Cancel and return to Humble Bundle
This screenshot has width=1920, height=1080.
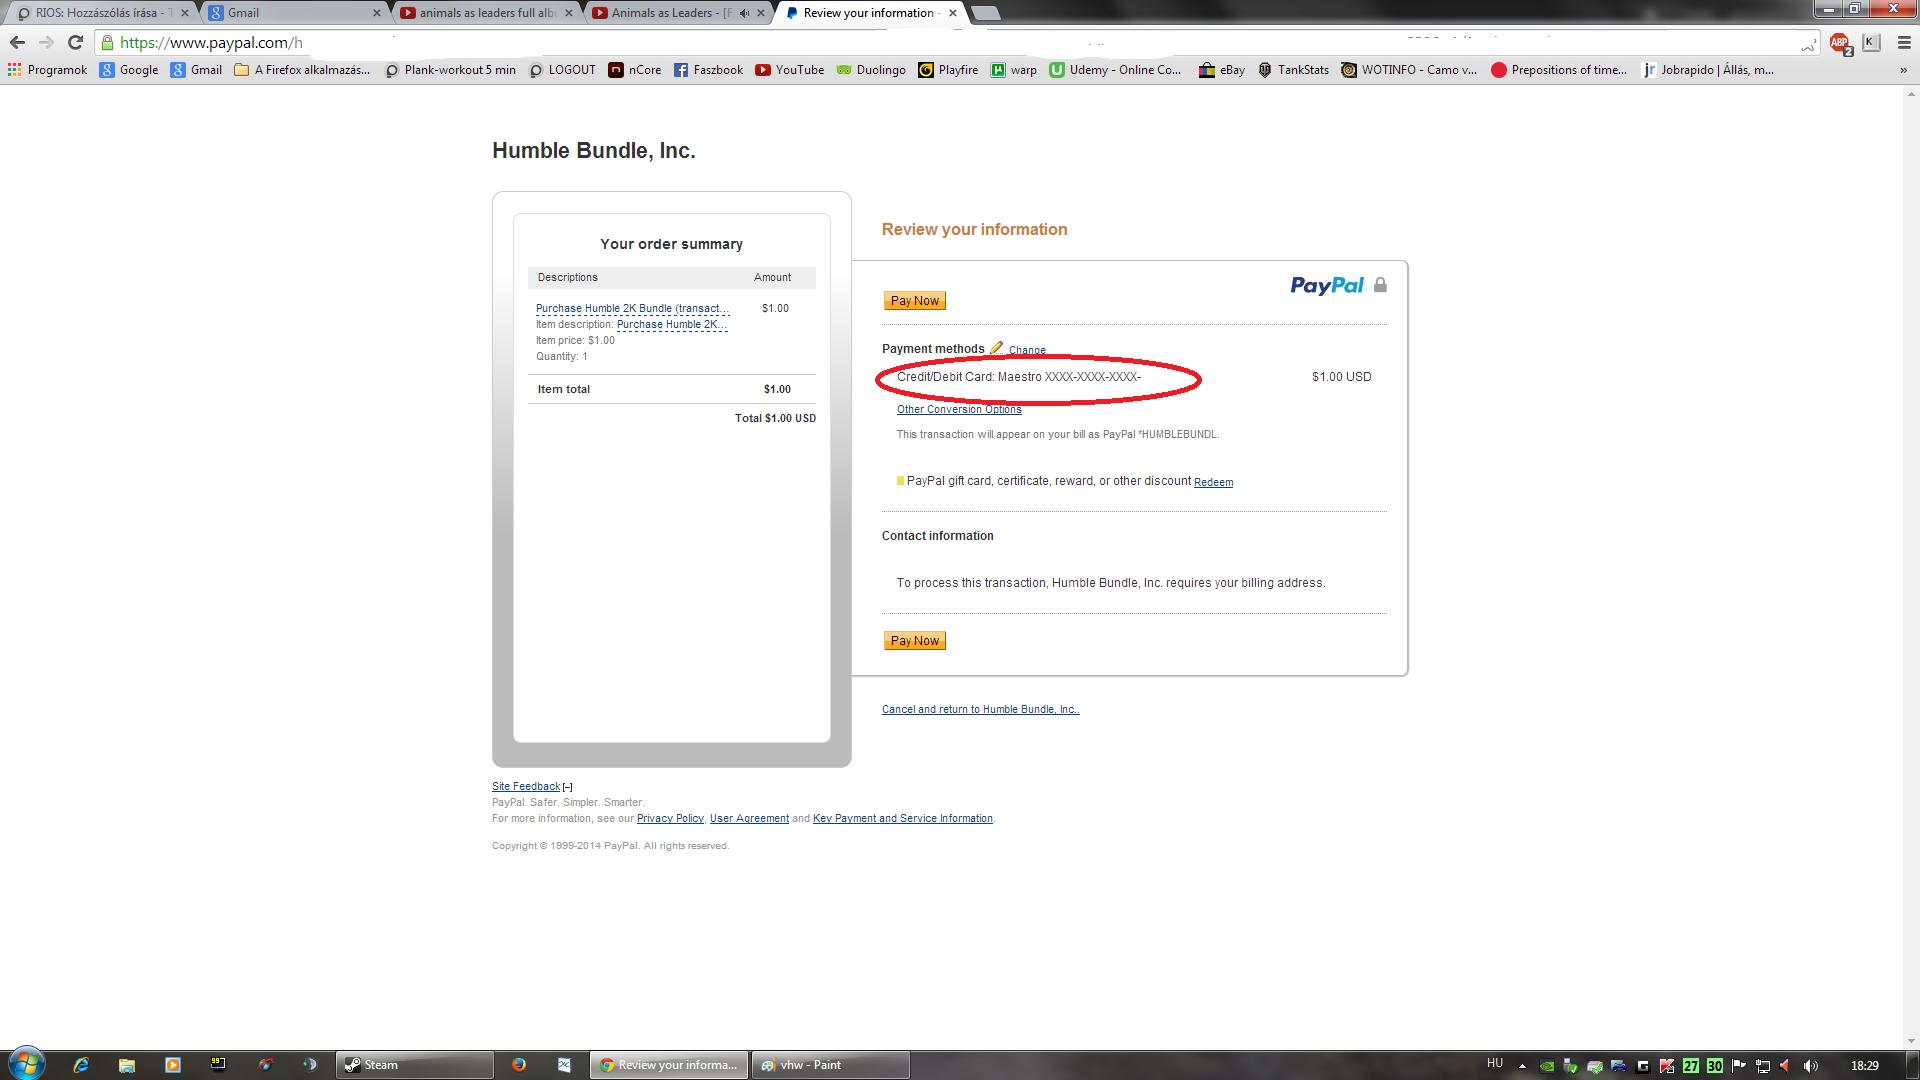pyautogui.click(x=980, y=709)
